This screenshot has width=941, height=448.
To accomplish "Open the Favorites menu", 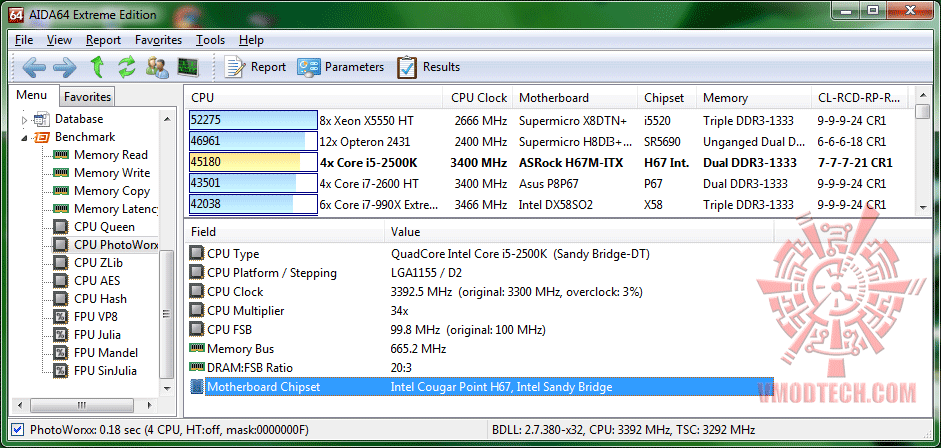I will (158, 40).
